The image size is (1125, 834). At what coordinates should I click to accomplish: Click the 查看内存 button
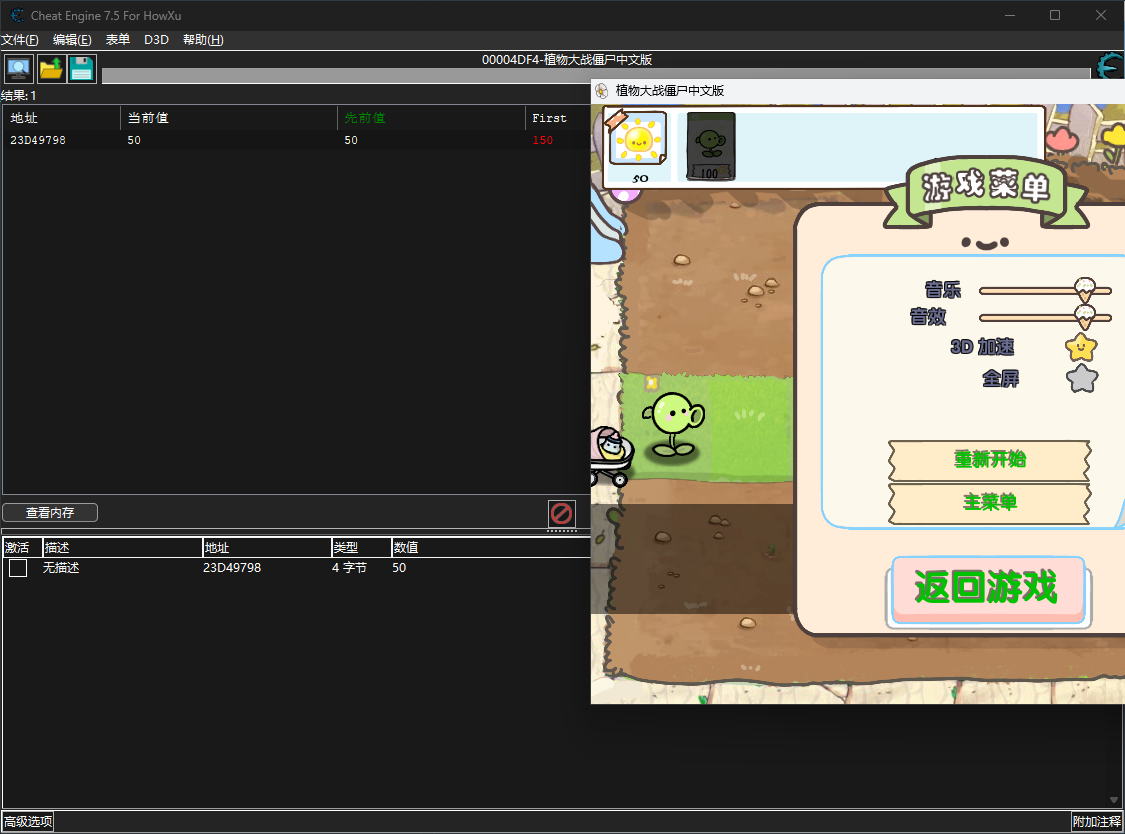click(x=50, y=513)
